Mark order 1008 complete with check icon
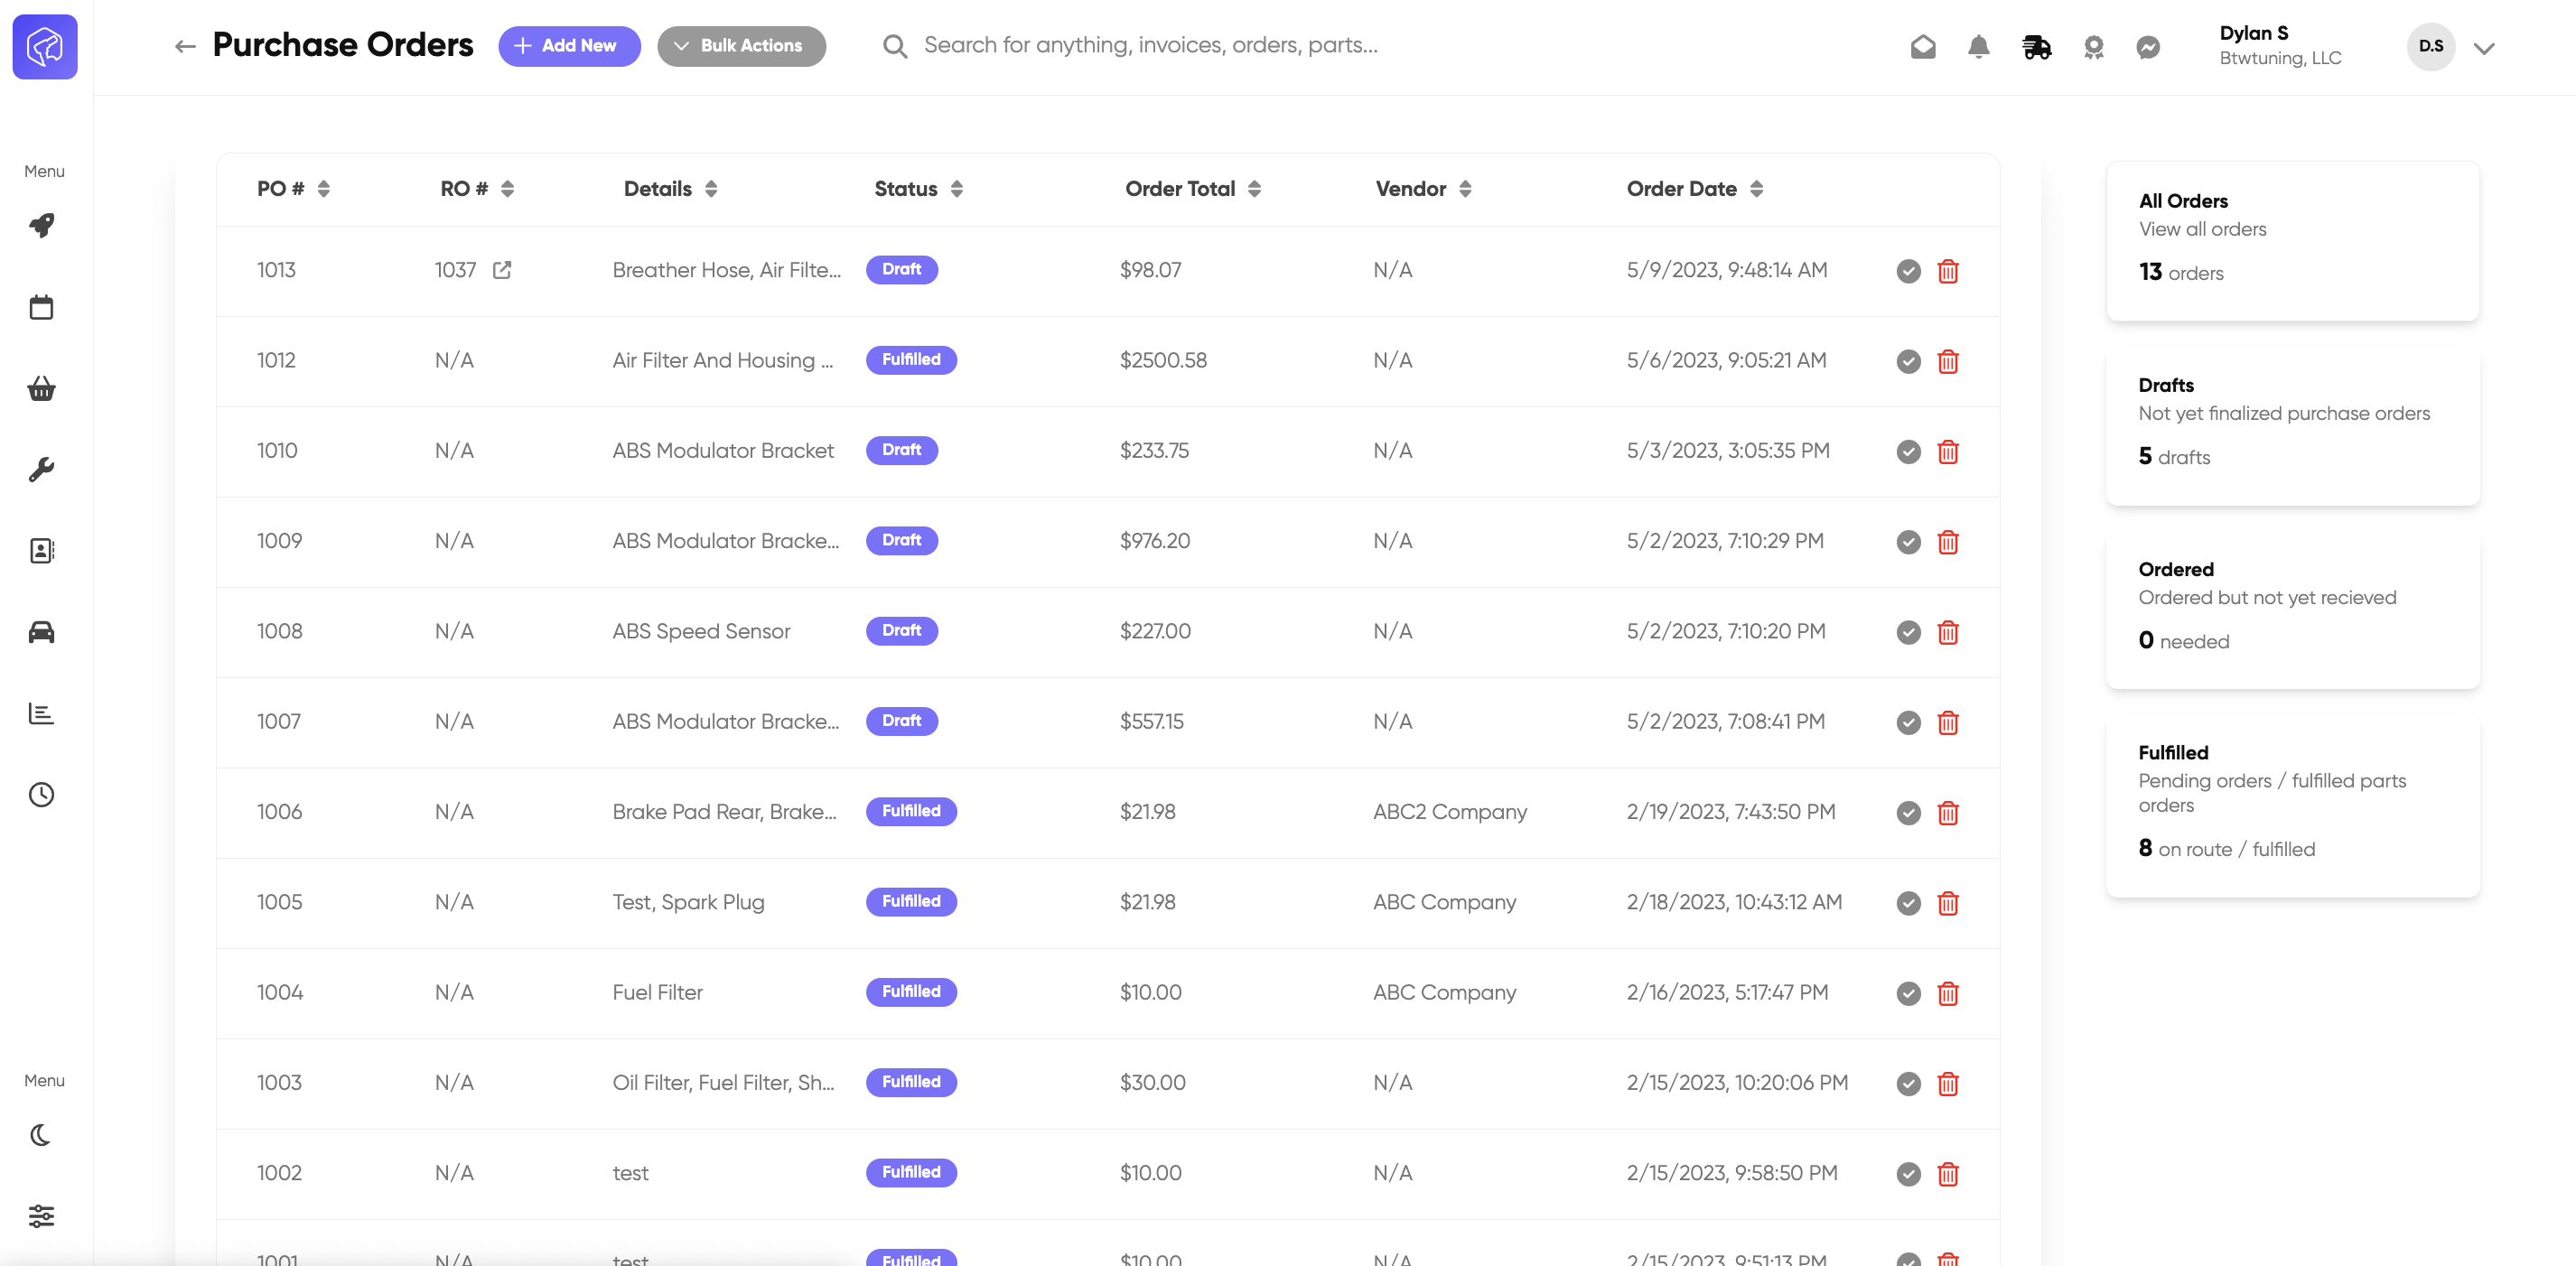 (1908, 632)
